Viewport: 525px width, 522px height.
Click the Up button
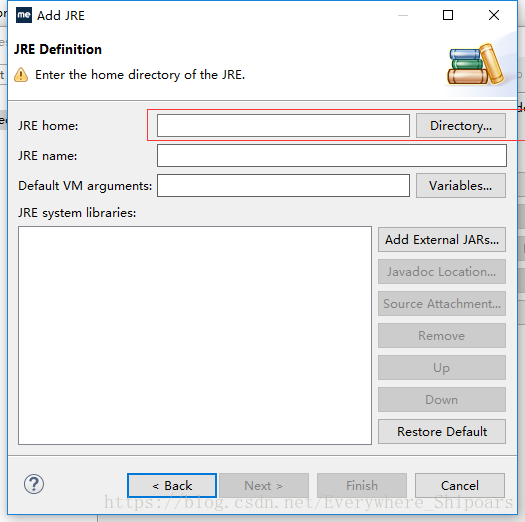pos(442,368)
